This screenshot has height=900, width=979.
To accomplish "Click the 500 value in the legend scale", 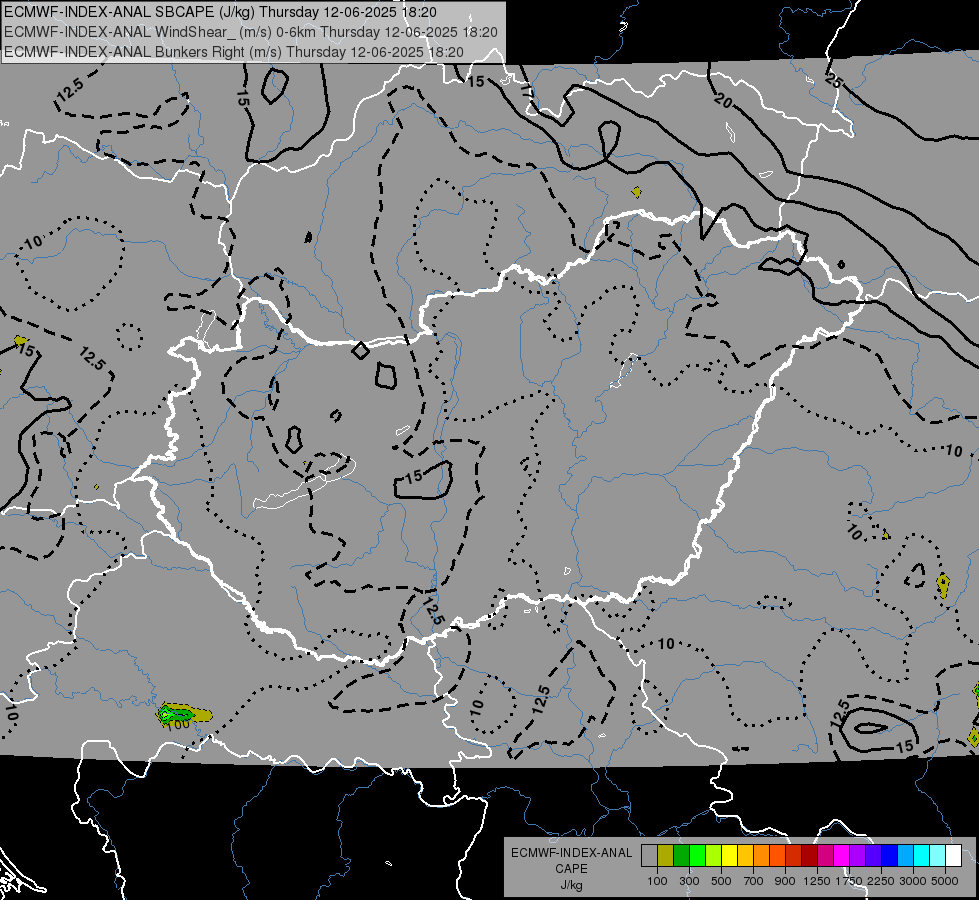I will (x=721, y=881).
